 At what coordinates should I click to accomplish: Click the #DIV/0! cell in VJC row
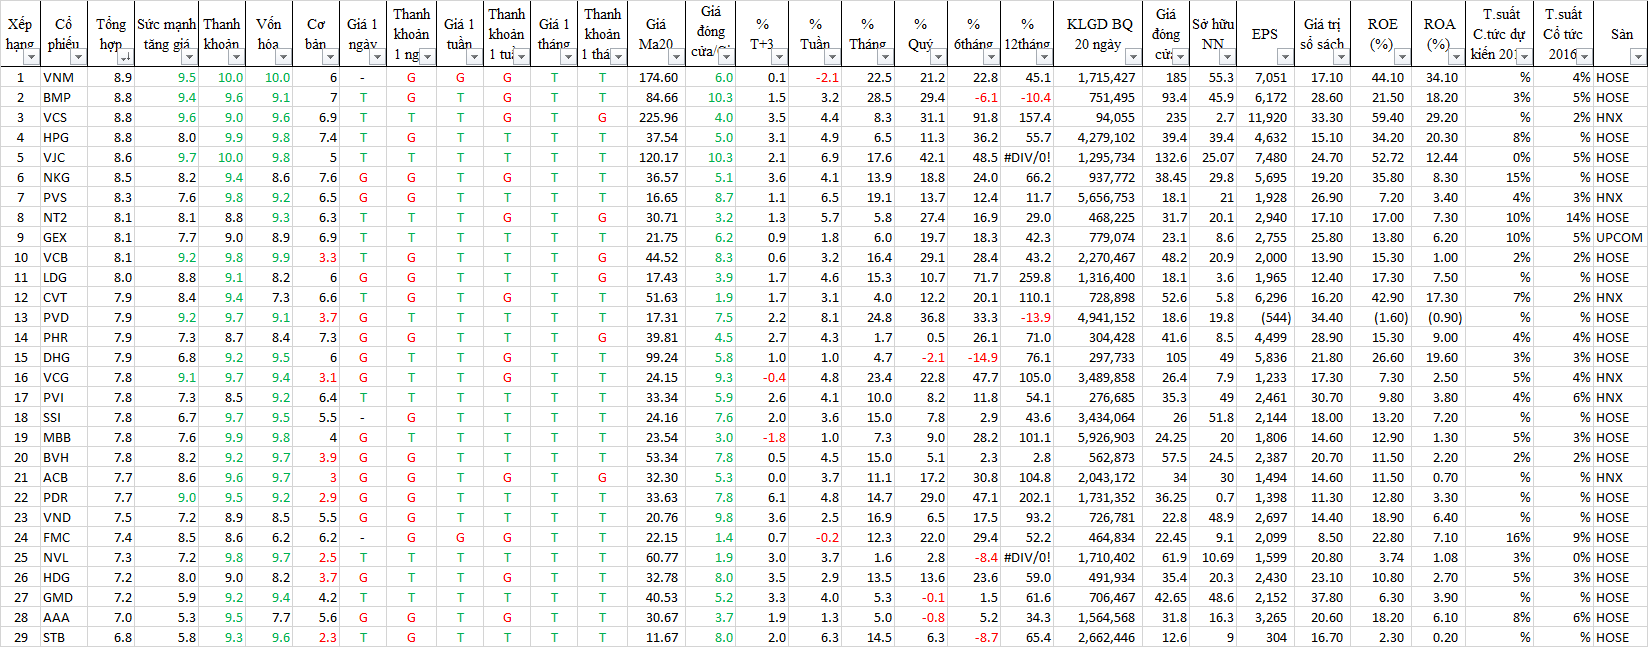click(x=1027, y=157)
